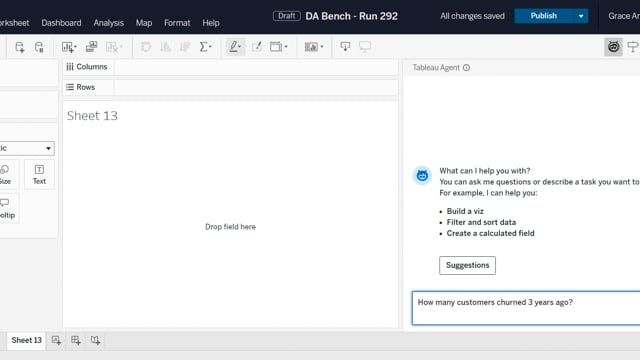Click the 'Filter and sort data' bullet text

[481, 222]
